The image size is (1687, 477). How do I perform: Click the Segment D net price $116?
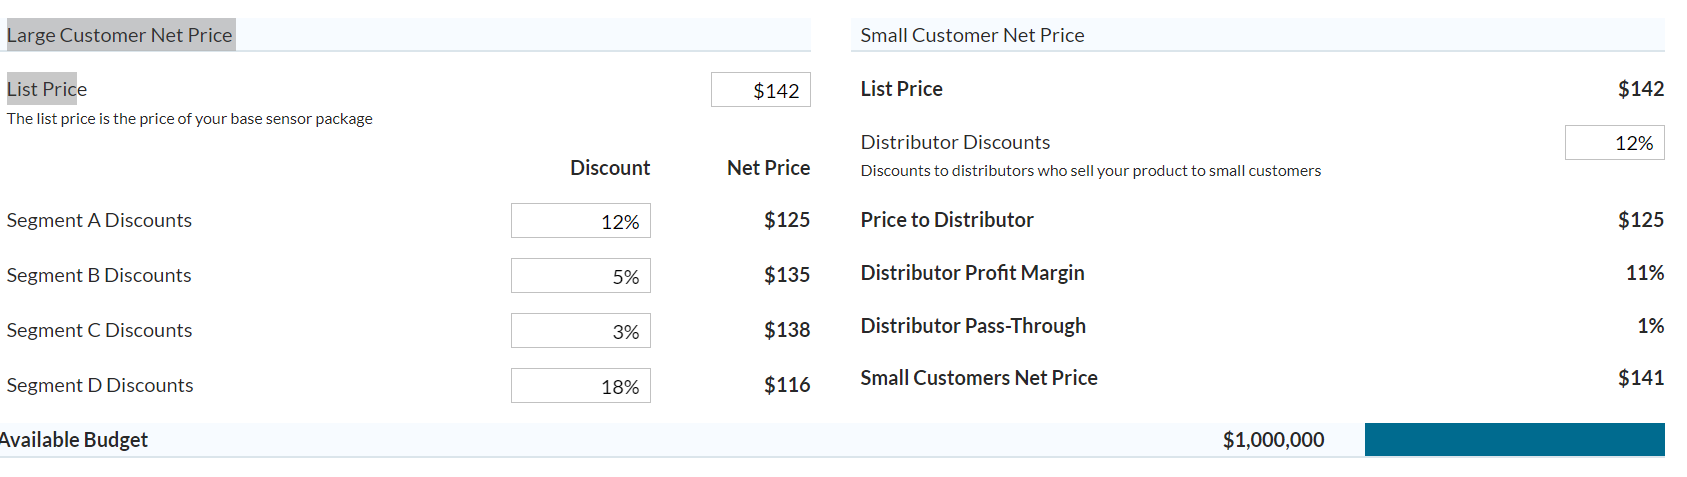(x=787, y=385)
